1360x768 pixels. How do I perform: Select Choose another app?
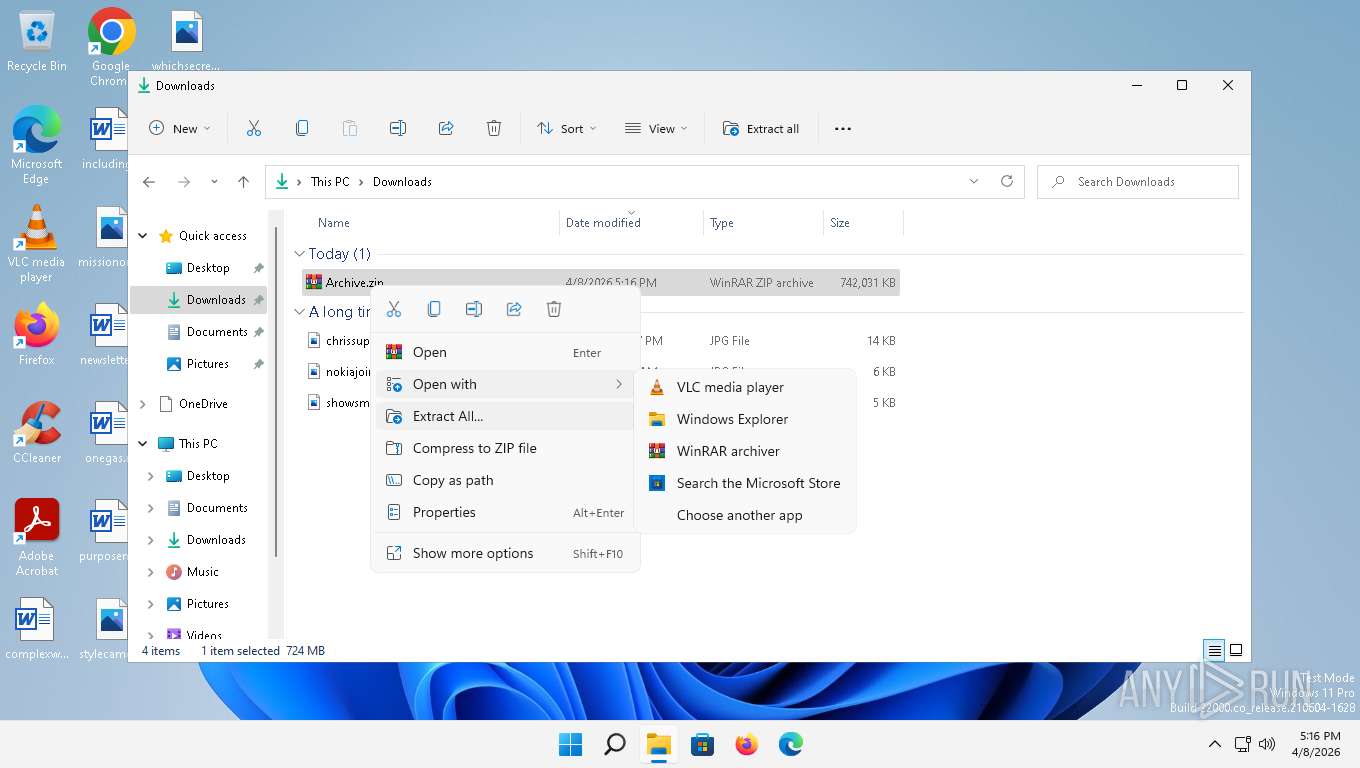click(745, 515)
